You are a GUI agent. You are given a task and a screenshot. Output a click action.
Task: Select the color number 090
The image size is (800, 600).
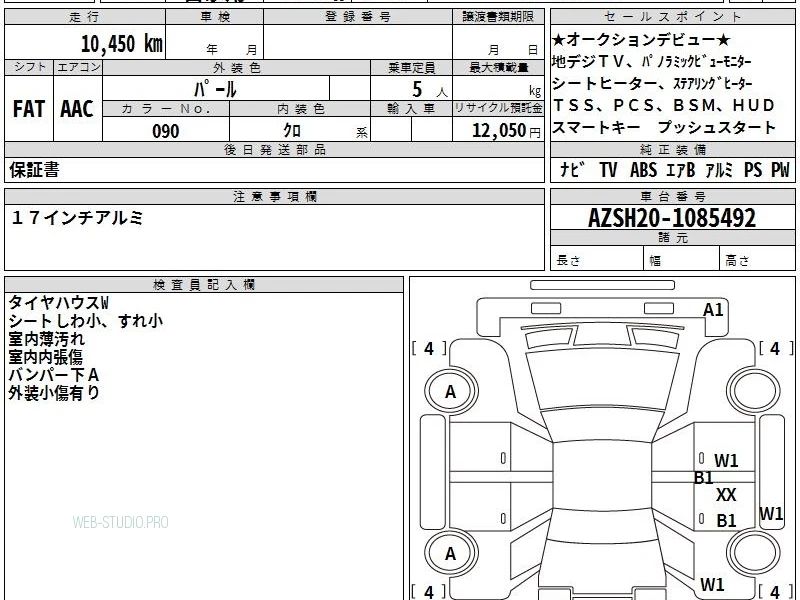(x=166, y=131)
